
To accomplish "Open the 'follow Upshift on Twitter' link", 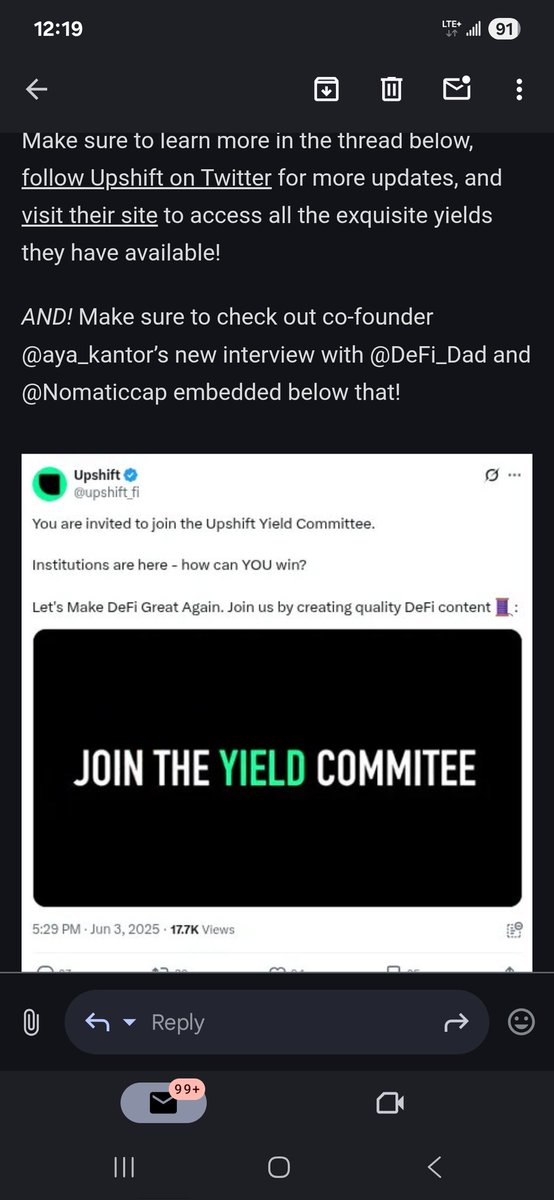I will (x=147, y=178).
